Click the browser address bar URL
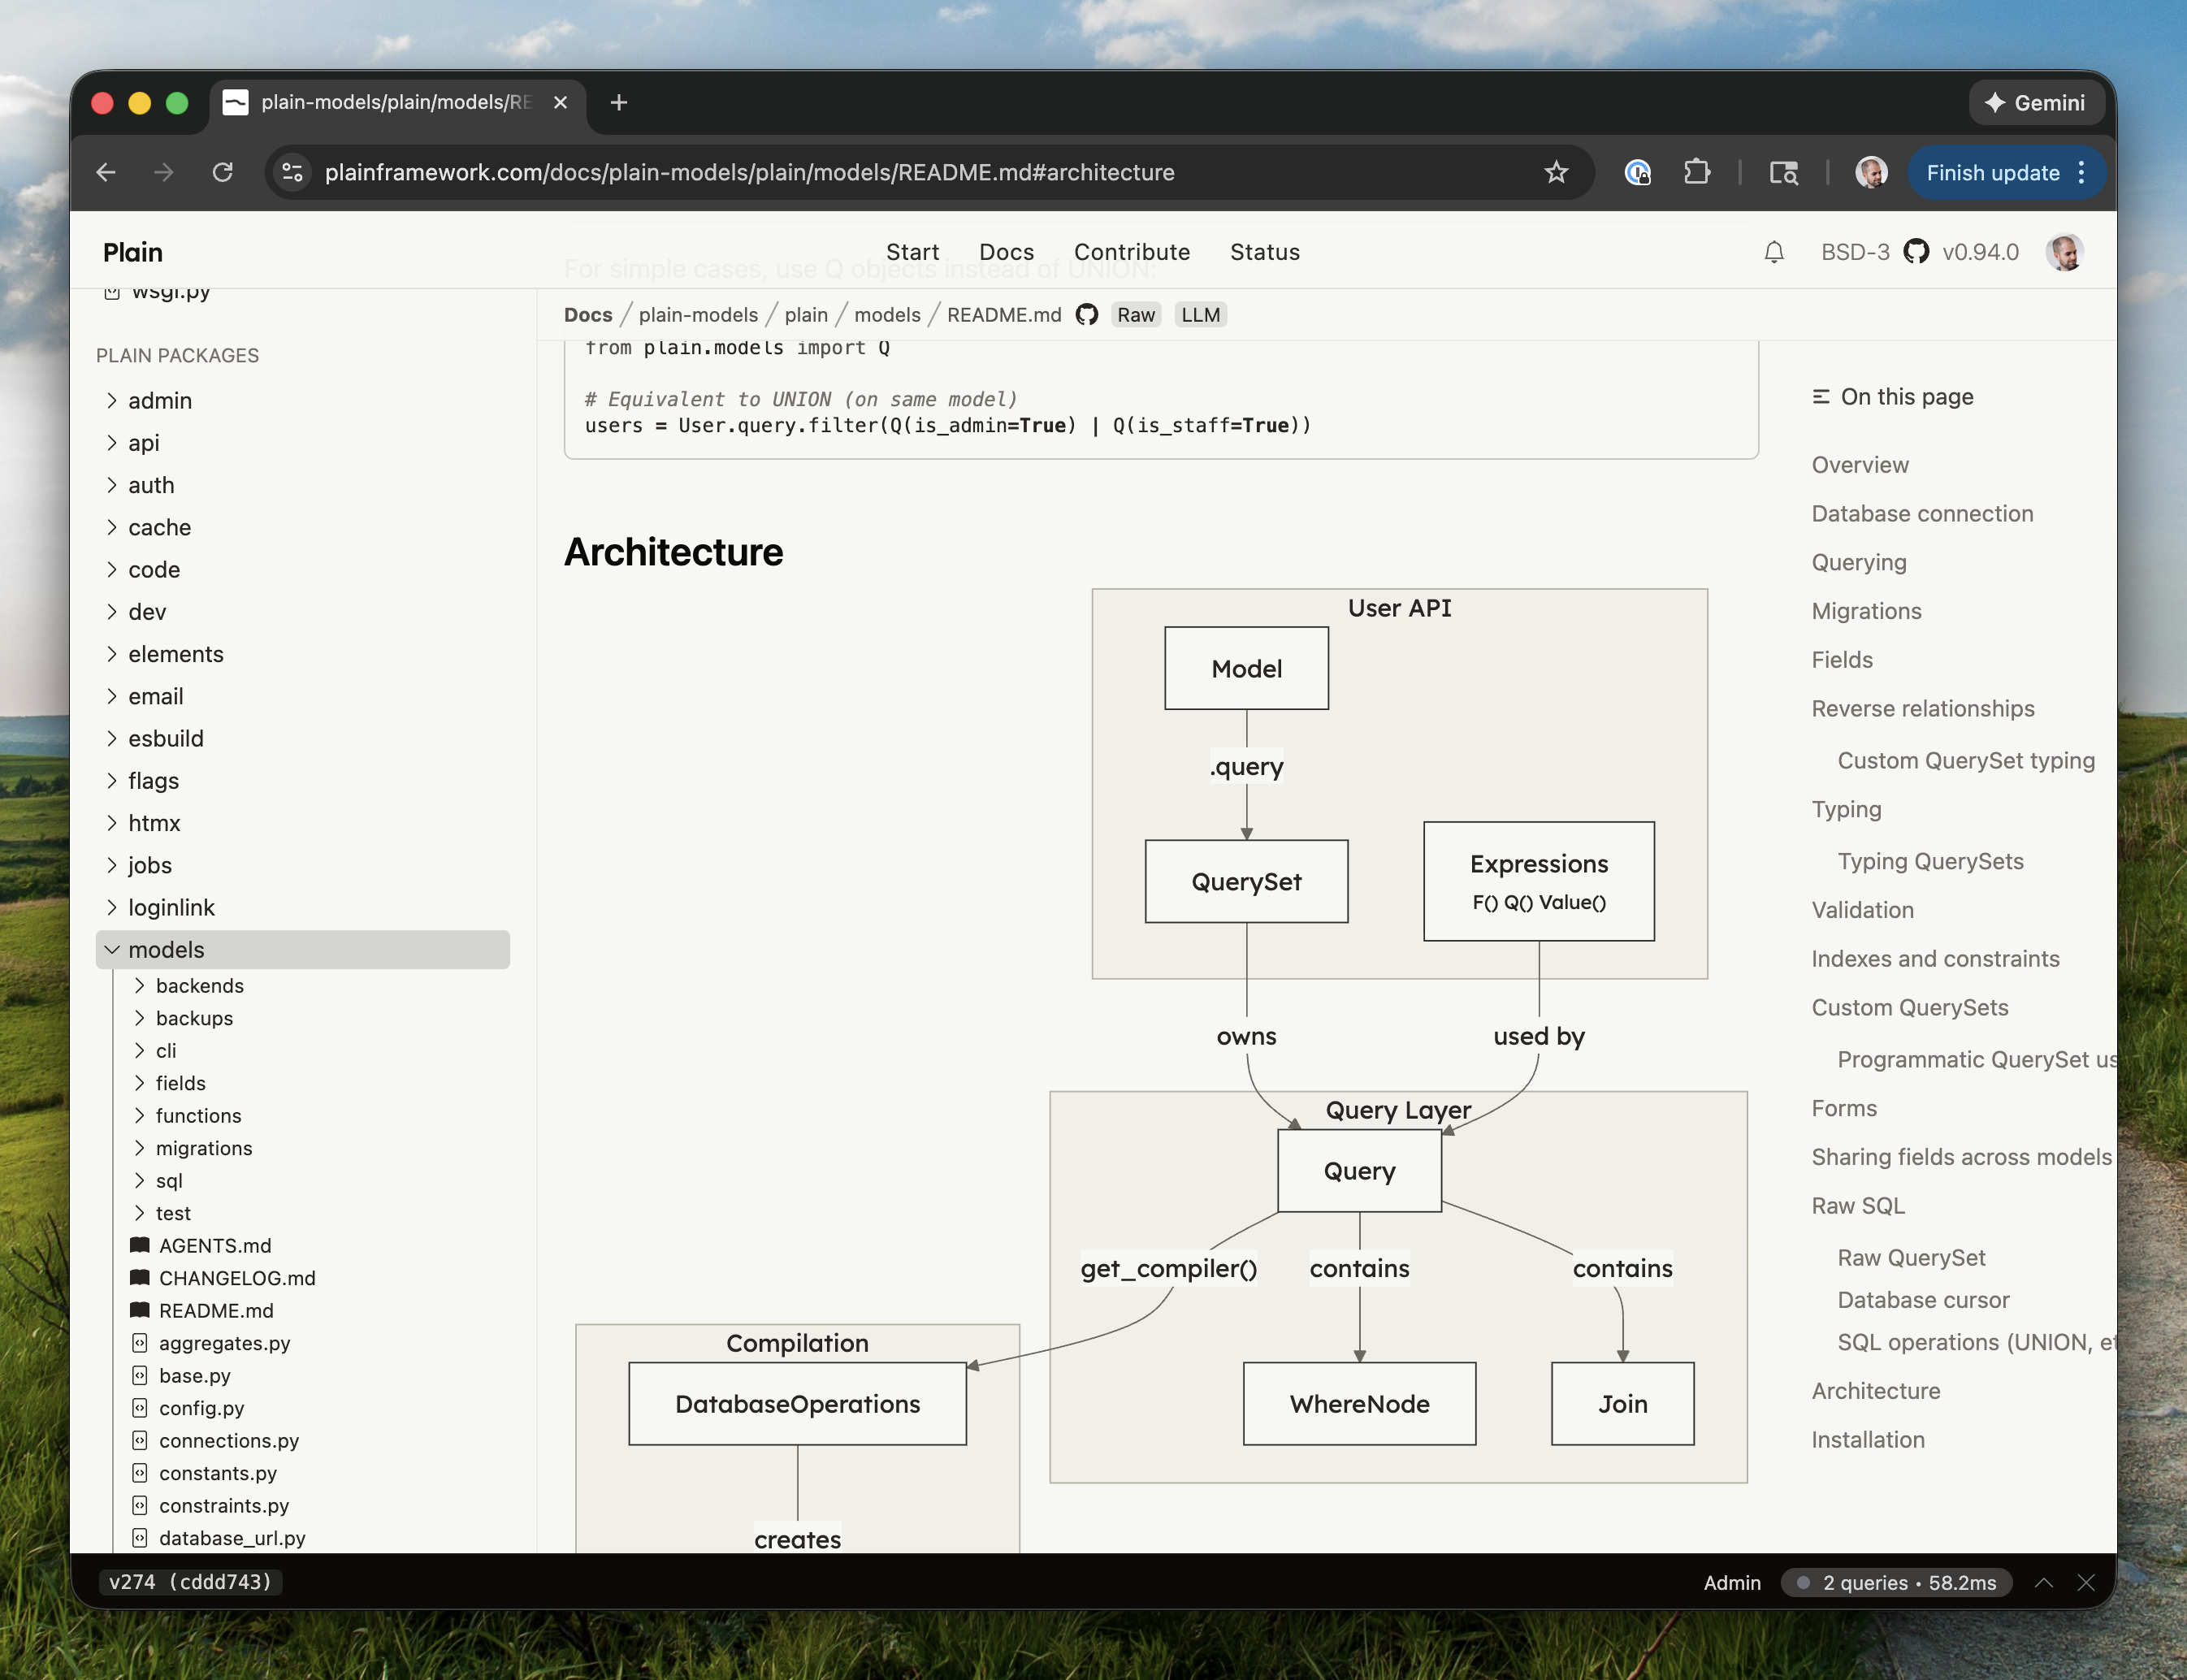The width and height of the screenshot is (2187, 1680). point(749,173)
